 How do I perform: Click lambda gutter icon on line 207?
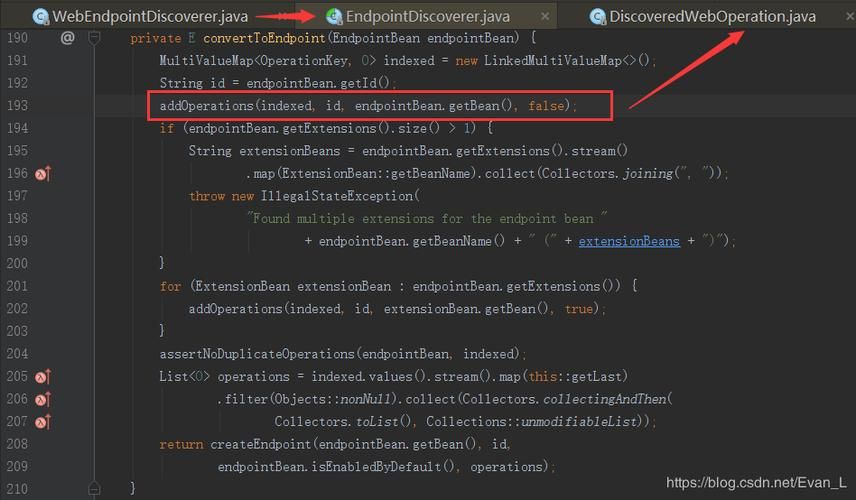[x=43, y=422]
